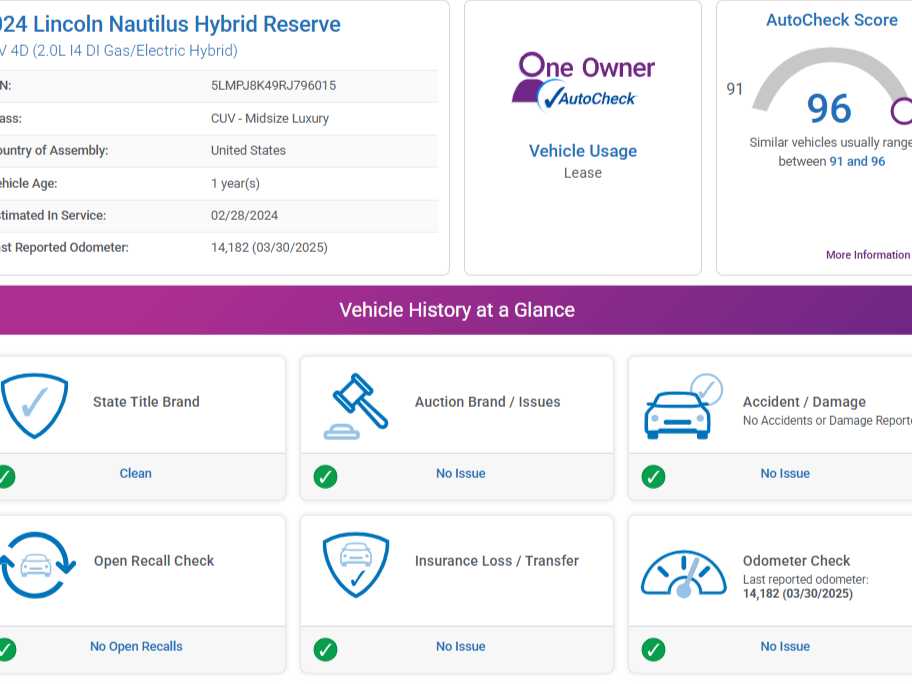This screenshot has width=912, height=684.
Task: Click the Insurance Loss shield car icon
Action: click(356, 565)
